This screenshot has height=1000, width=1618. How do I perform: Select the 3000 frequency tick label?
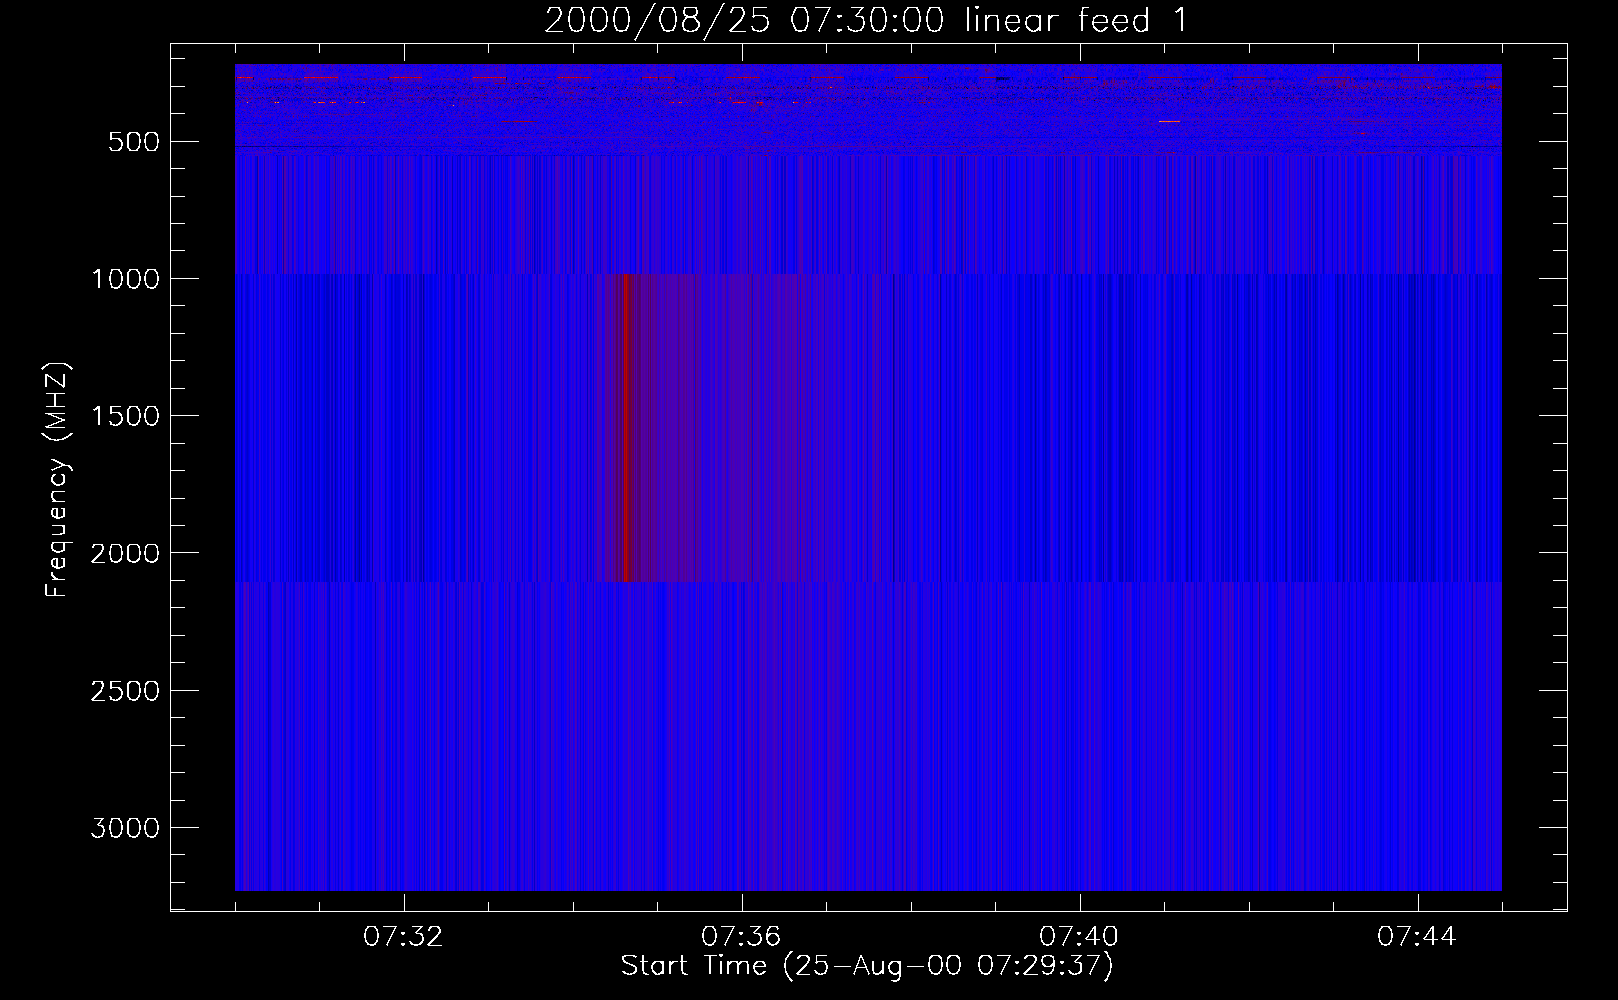click(x=125, y=828)
